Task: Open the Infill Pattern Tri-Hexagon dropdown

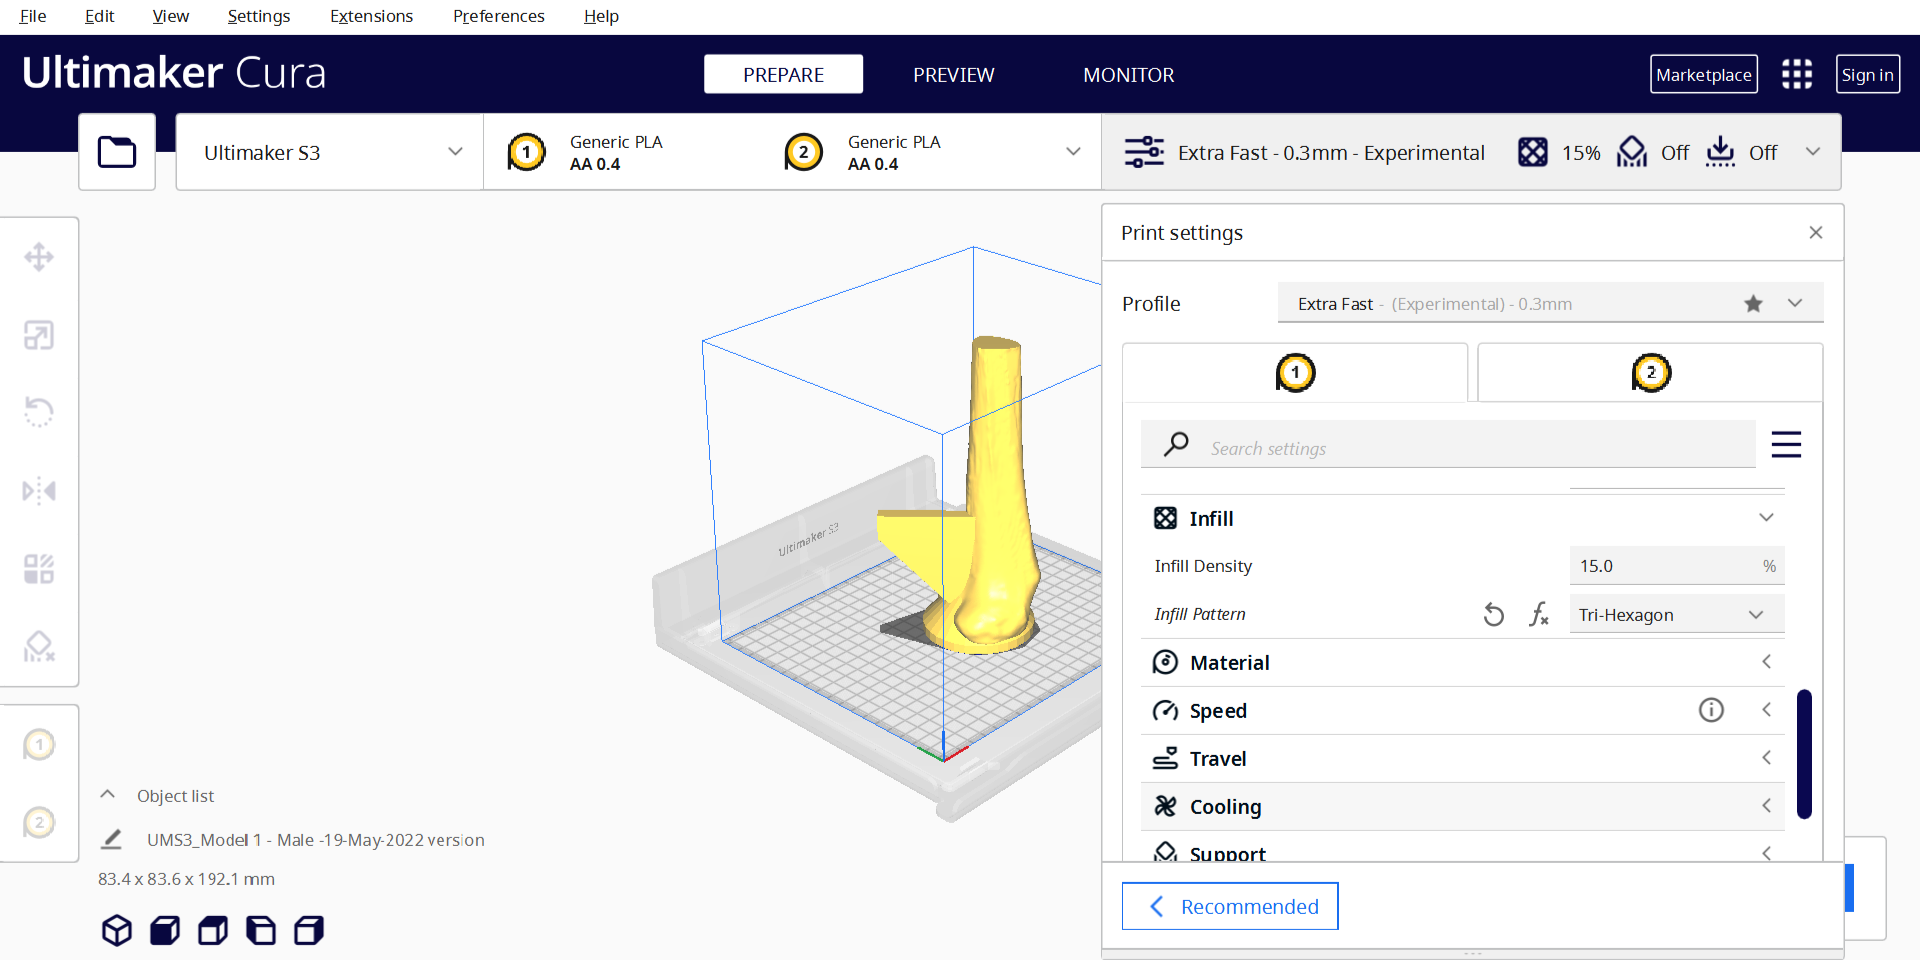Action: point(1676,614)
